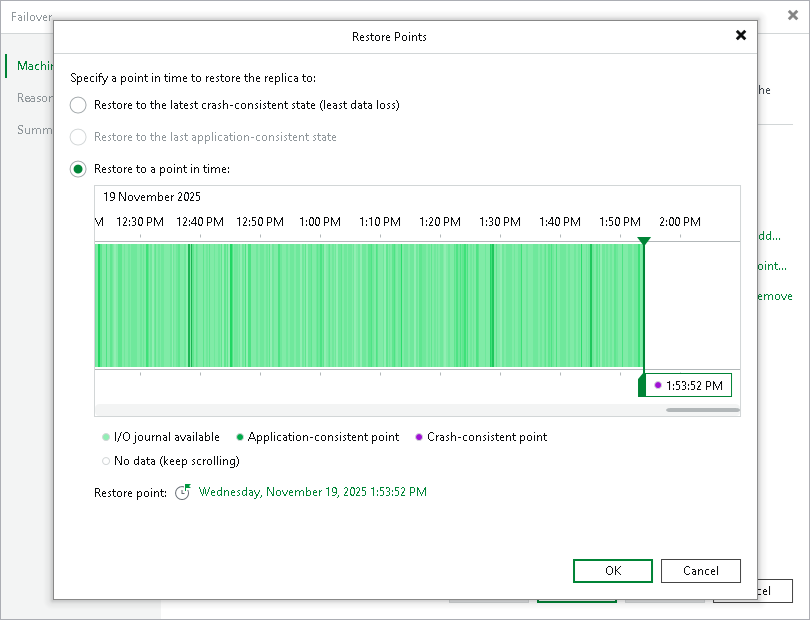Click the green slider handle below the timeline
This screenshot has height=620, width=810.
tap(644, 384)
